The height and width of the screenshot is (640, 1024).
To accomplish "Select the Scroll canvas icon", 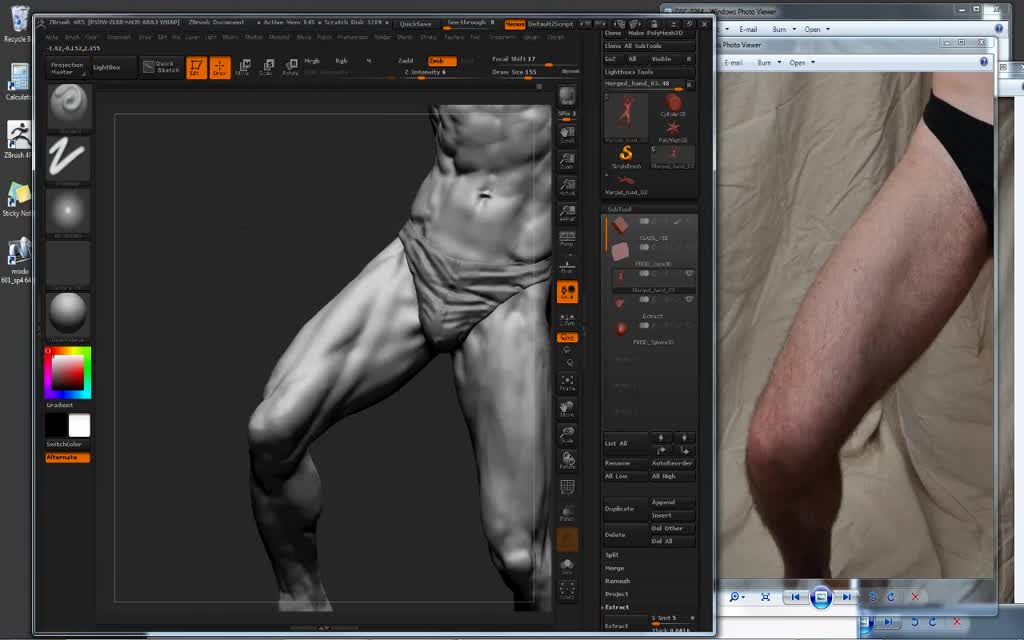I will click(567, 135).
